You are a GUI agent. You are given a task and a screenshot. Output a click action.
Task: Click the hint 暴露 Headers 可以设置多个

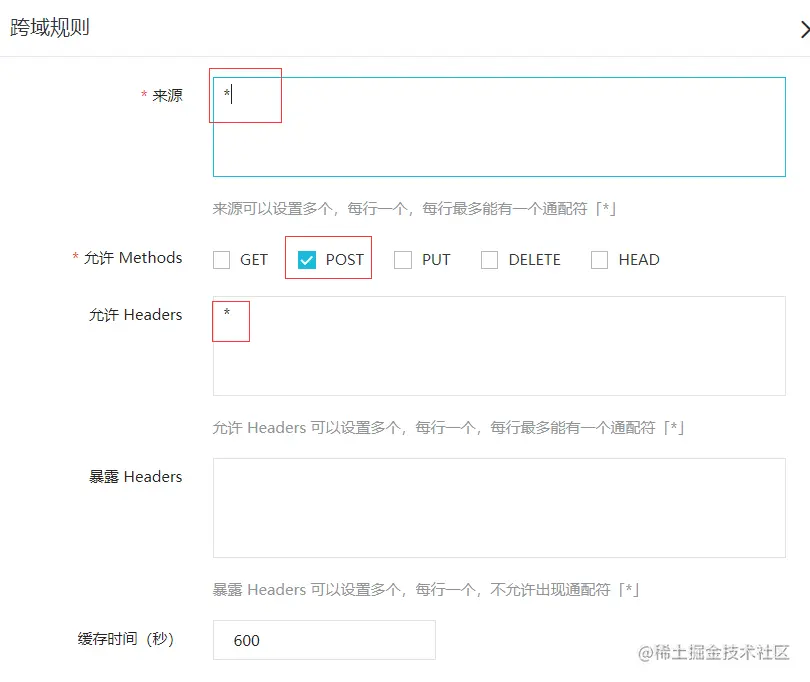[426, 590]
